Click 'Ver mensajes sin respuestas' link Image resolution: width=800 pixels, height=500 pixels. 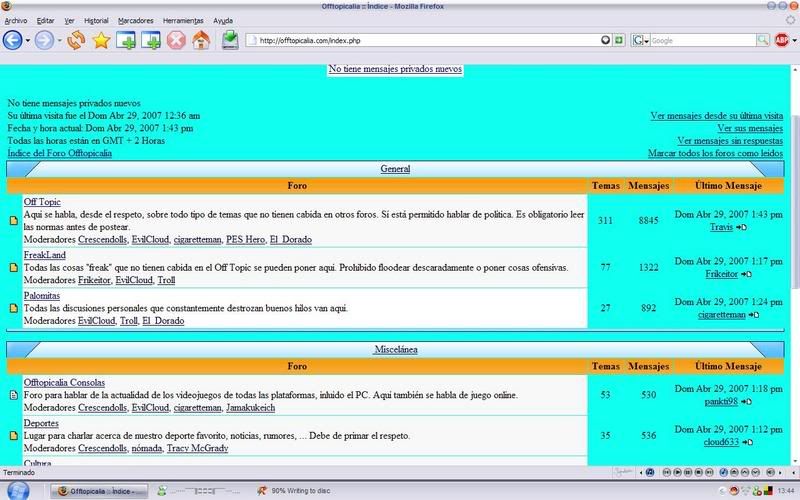click(x=729, y=141)
